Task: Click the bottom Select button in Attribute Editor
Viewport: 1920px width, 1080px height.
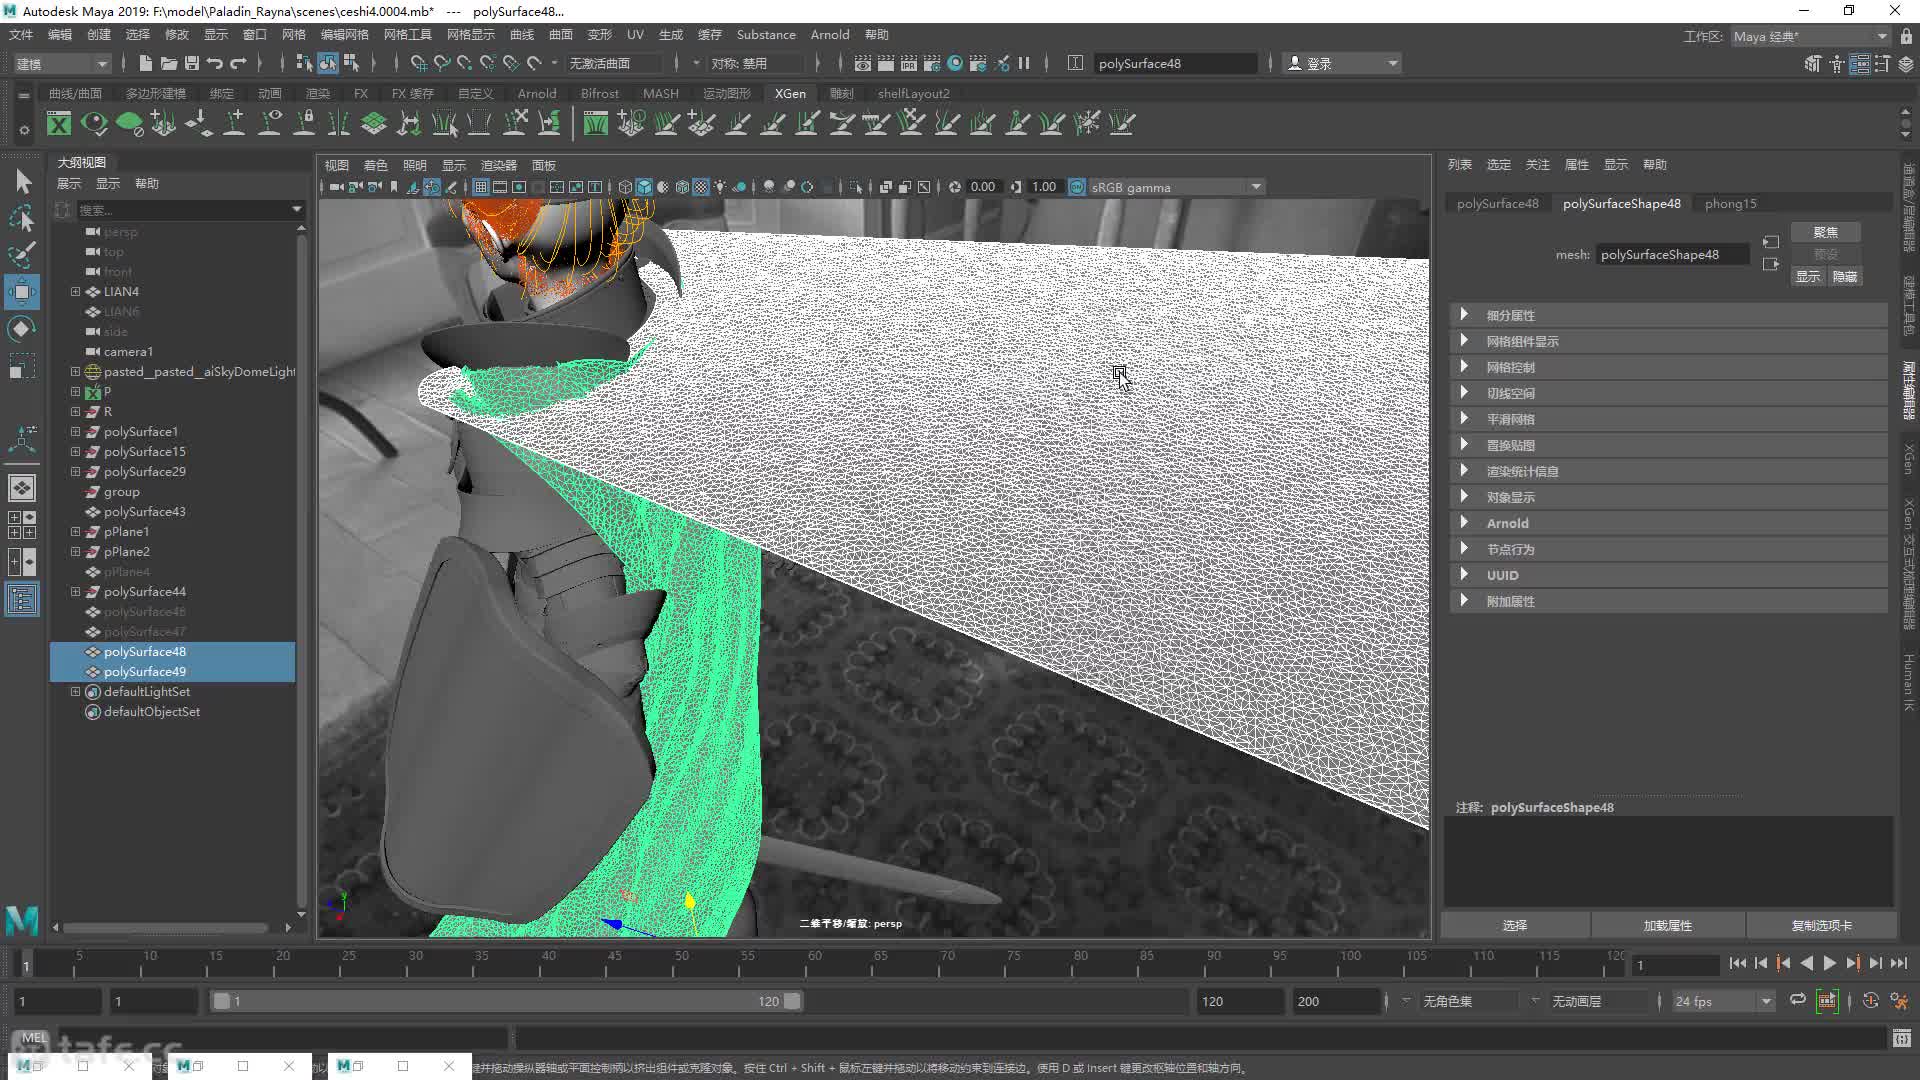Action: [1515, 925]
